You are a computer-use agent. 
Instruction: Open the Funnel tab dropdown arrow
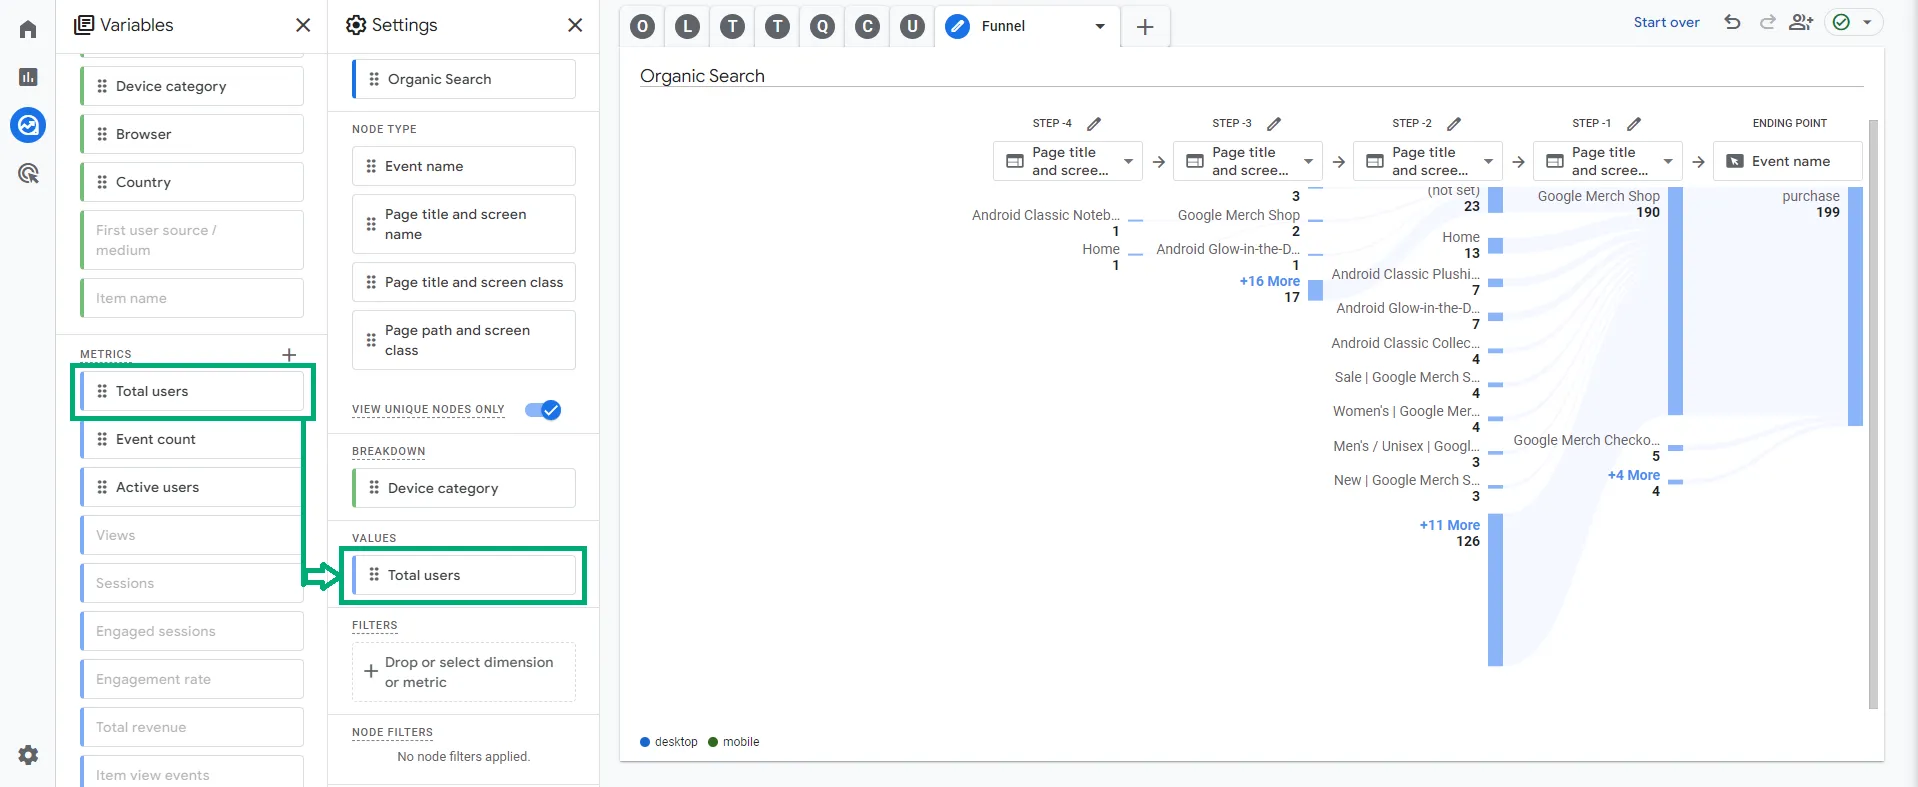(1100, 26)
